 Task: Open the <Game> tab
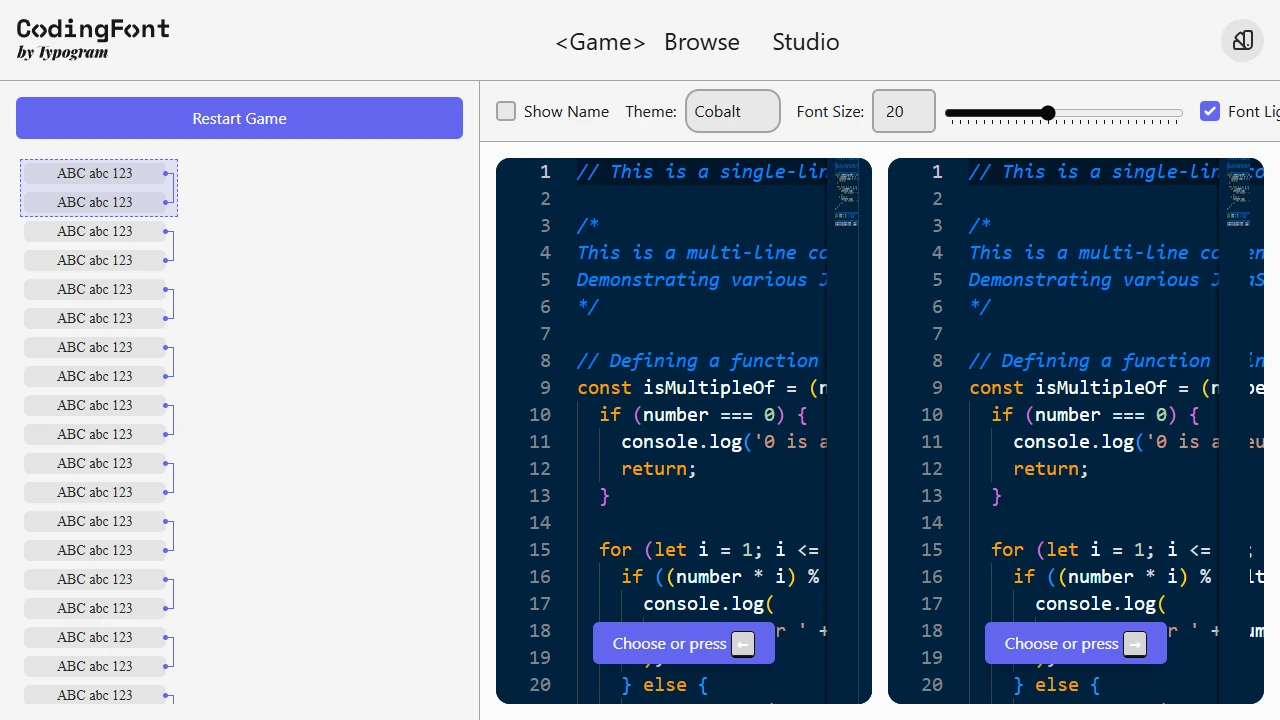pos(600,42)
